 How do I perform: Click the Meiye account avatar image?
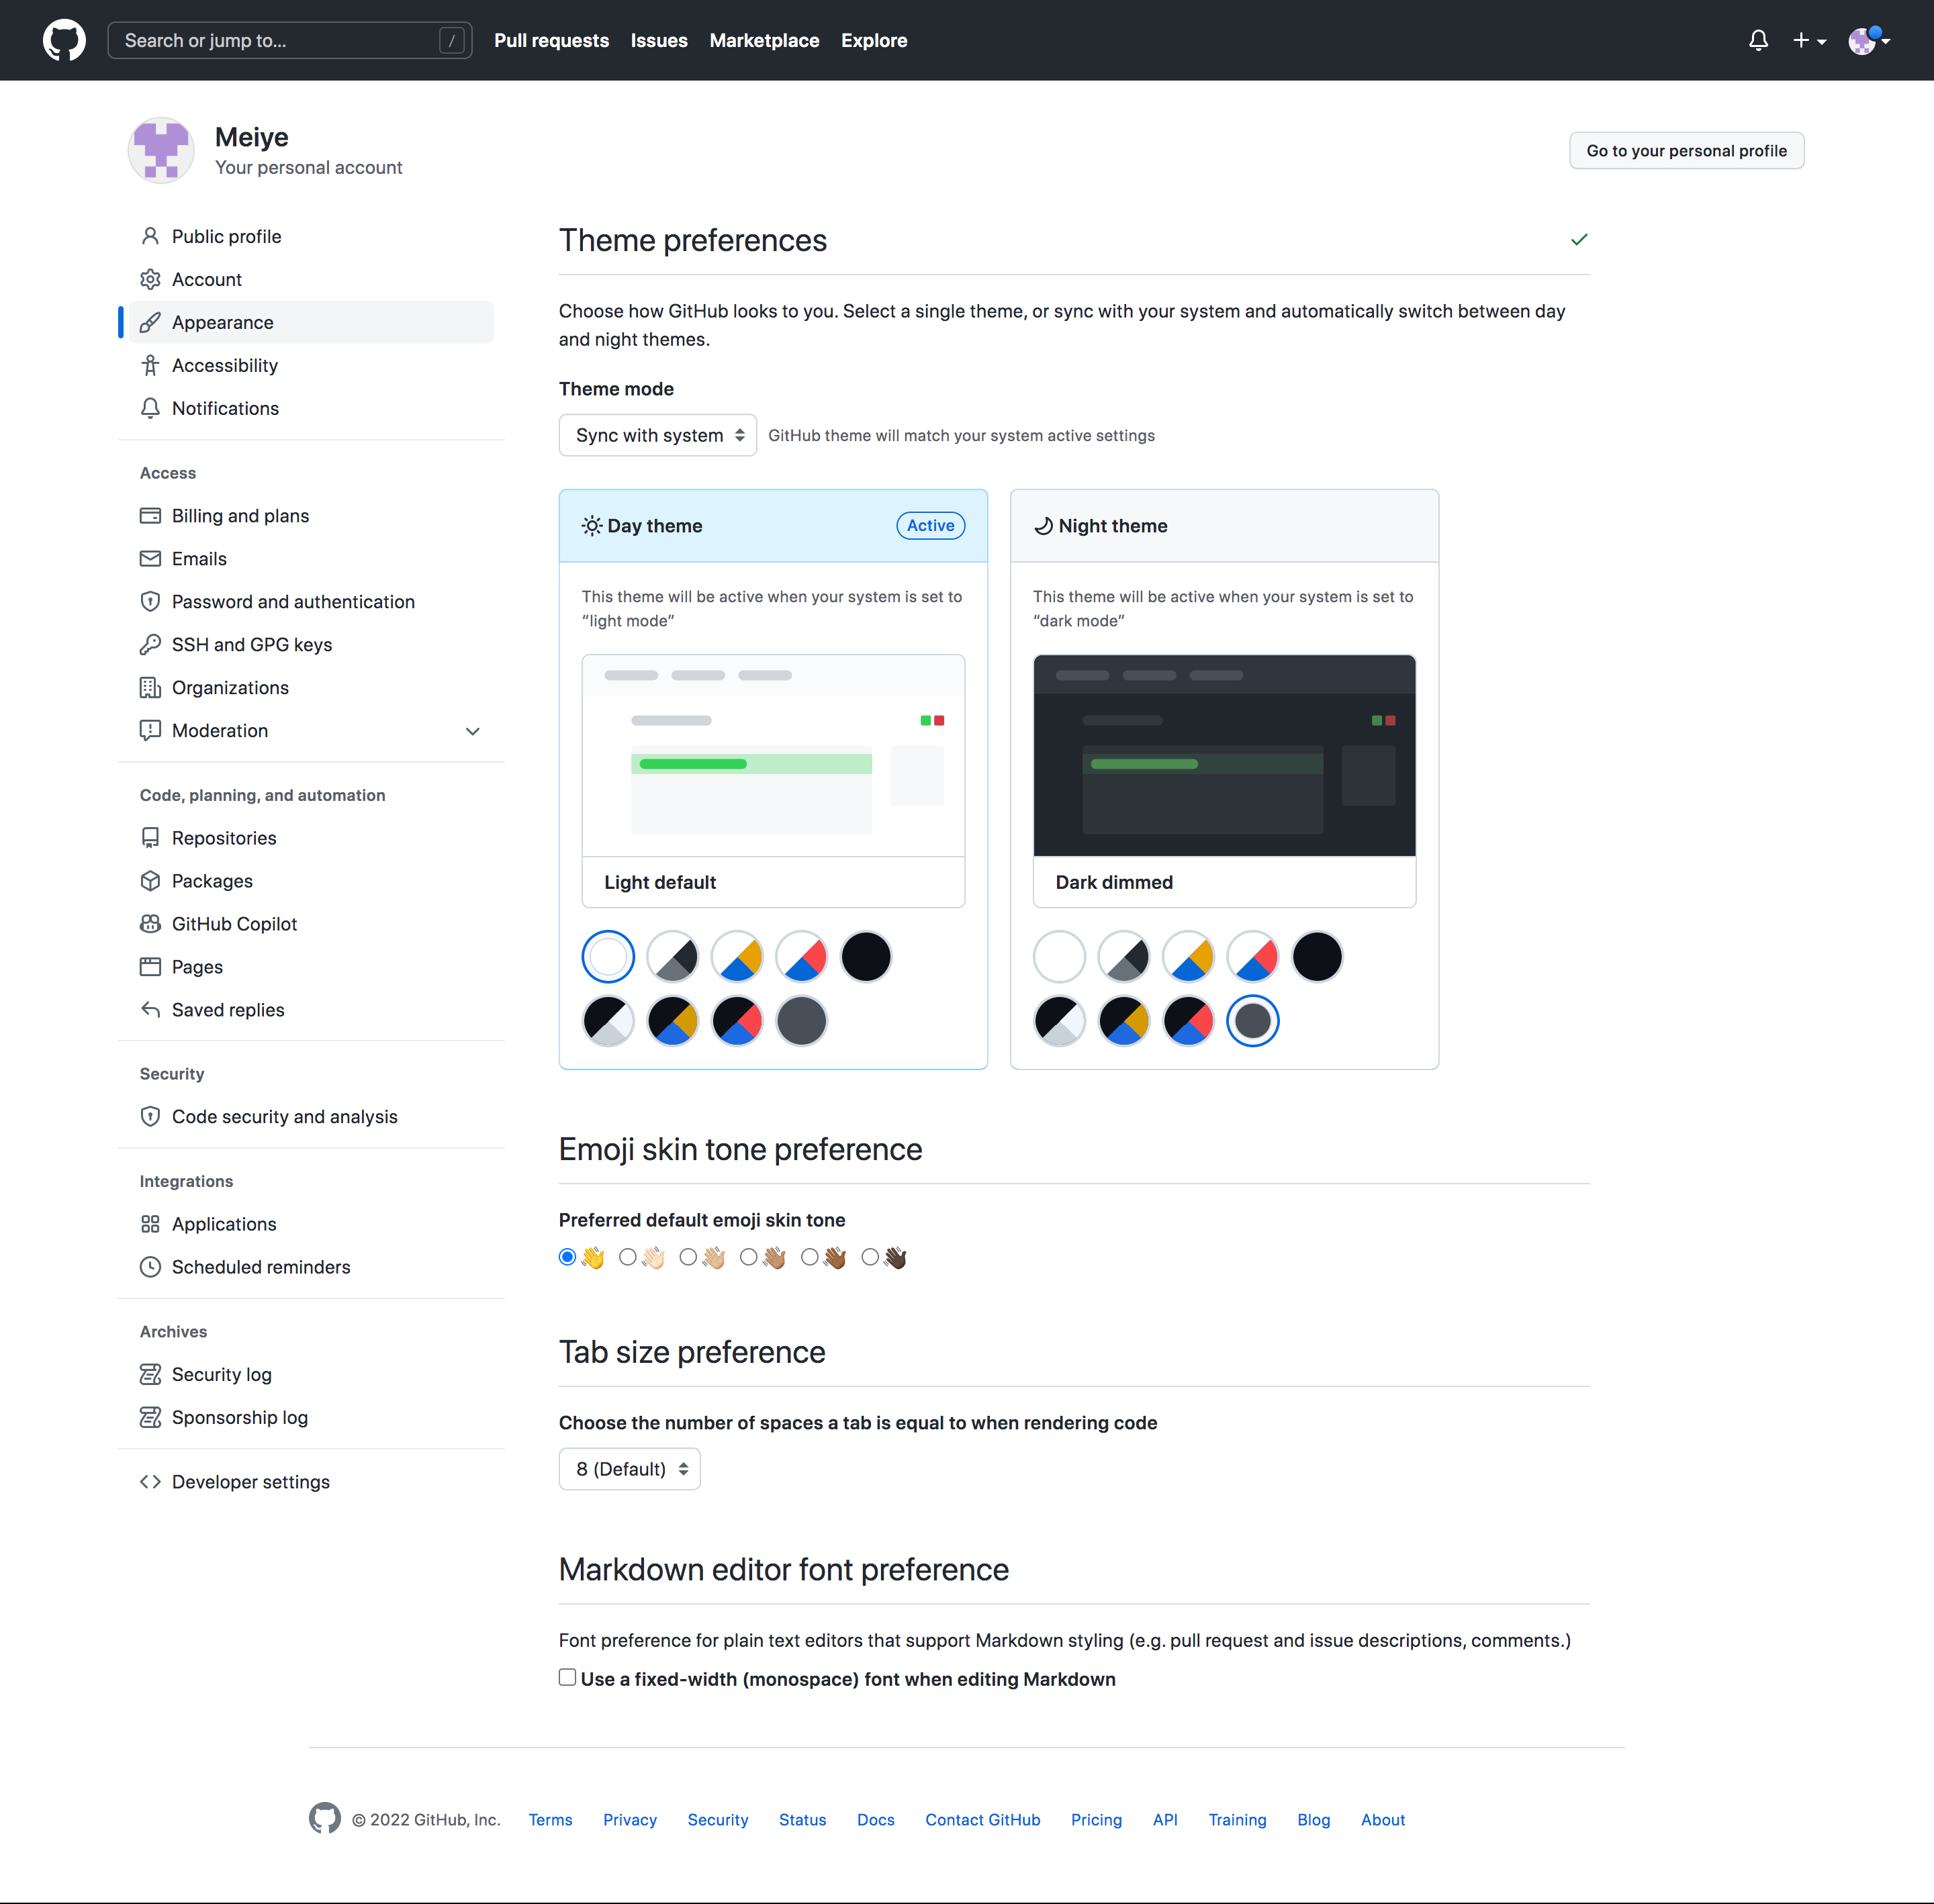(161, 150)
